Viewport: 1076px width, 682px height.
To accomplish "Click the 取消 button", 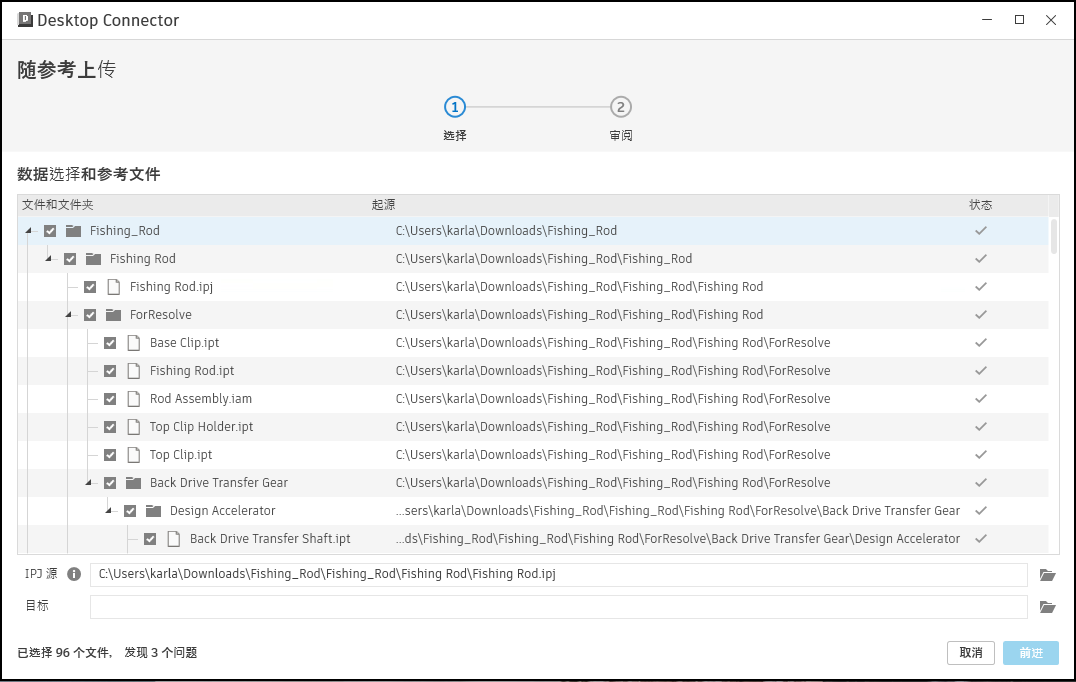I will click(971, 652).
